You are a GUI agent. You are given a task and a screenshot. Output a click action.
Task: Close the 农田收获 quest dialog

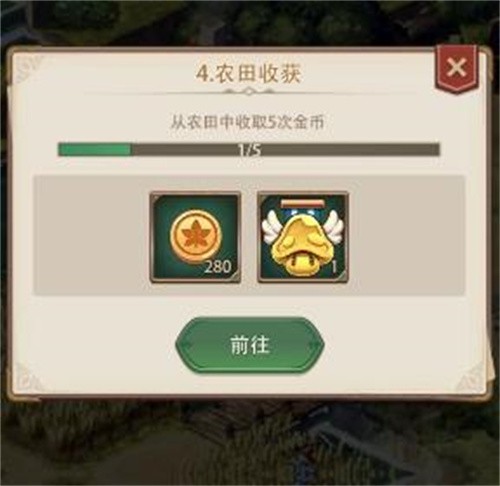click(x=456, y=68)
